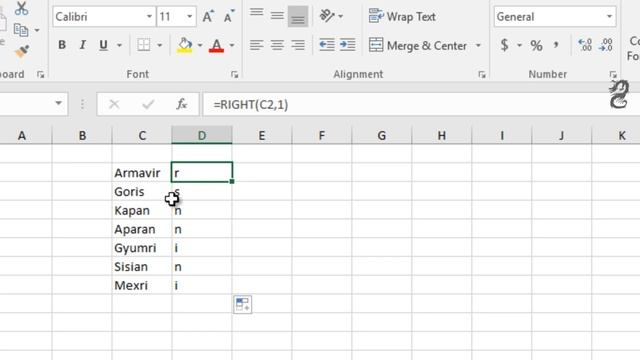Click cell containing Sisian

click(142, 267)
